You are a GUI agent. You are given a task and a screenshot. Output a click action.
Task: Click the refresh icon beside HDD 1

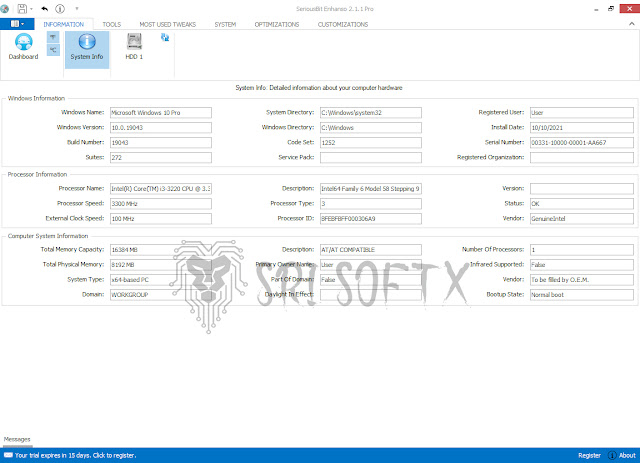coord(165,38)
